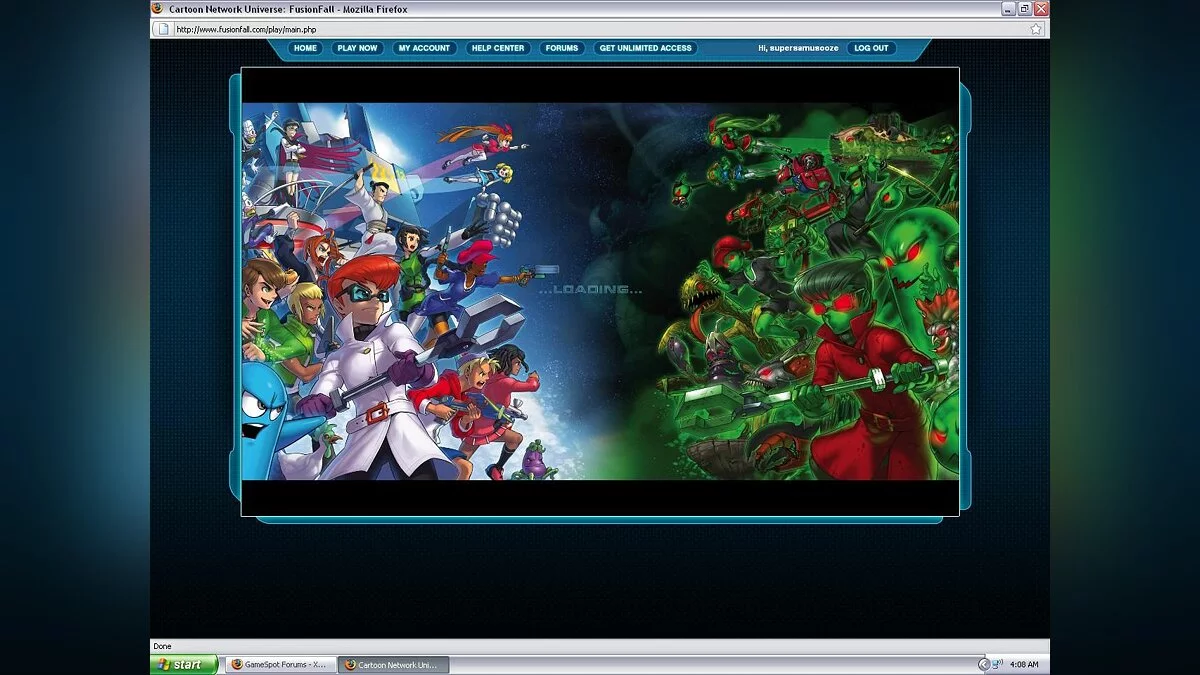This screenshot has width=1200, height=675.
Task: Close the Firefox window
Action: click(x=1041, y=9)
